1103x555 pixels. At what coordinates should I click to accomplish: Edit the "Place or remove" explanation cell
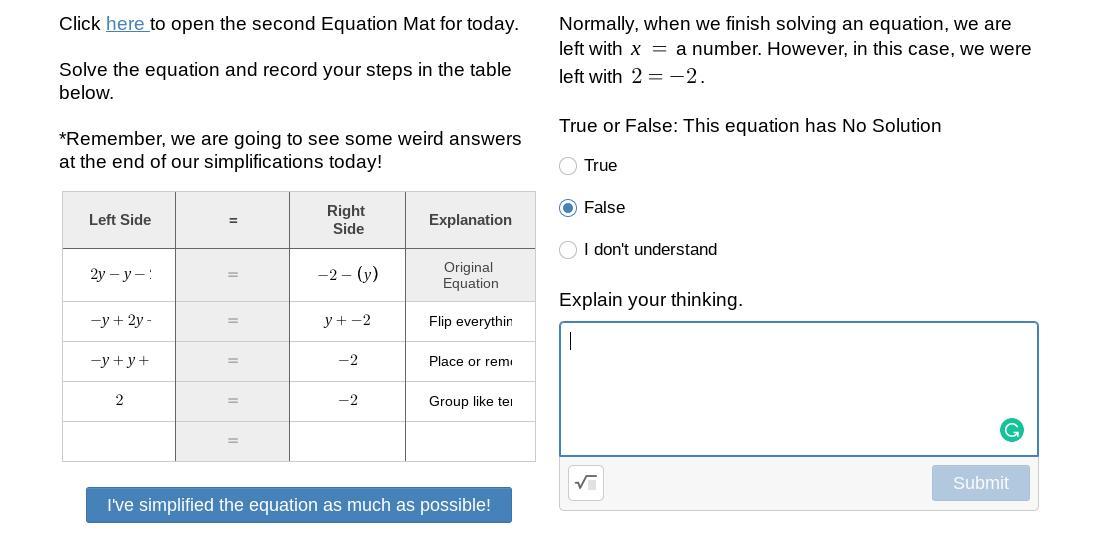(x=470, y=361)
